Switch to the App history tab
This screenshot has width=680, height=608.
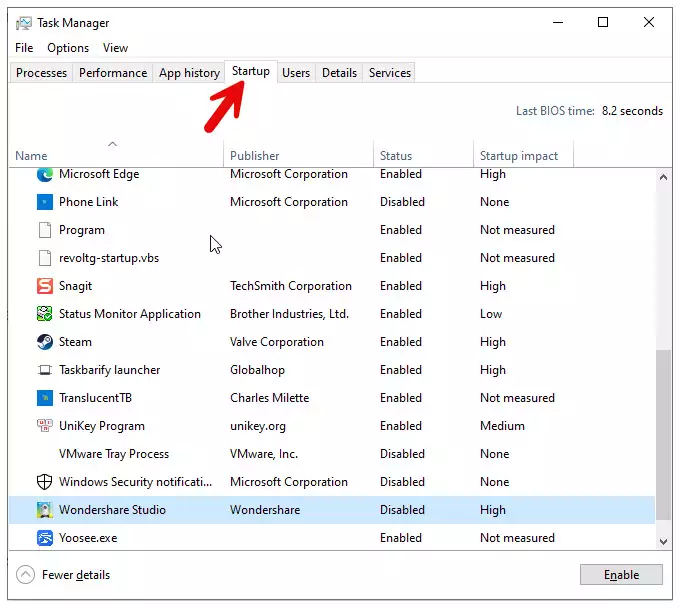190,72
